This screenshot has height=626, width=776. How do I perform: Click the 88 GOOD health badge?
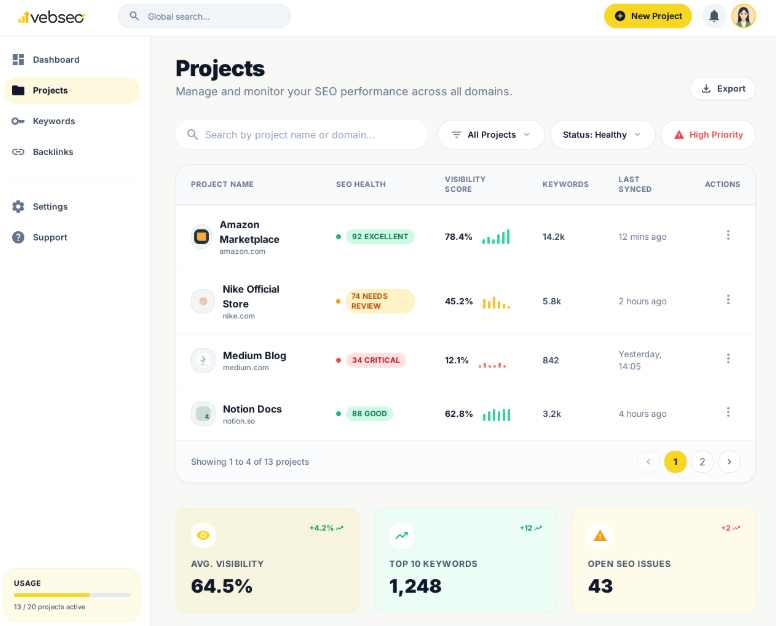369,414
